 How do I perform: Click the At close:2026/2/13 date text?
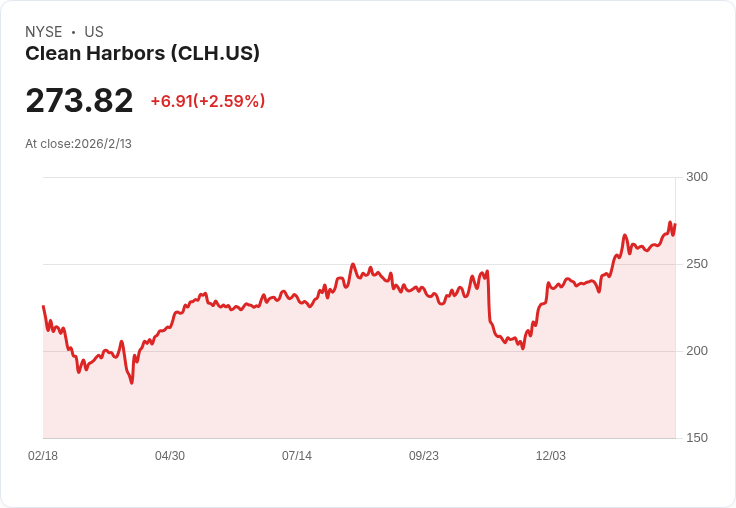coord(78,144)
